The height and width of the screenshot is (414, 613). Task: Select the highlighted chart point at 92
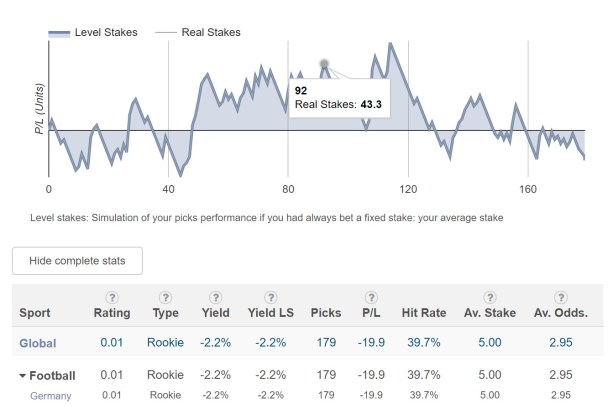pyautogui.click(x=324, y=64)
